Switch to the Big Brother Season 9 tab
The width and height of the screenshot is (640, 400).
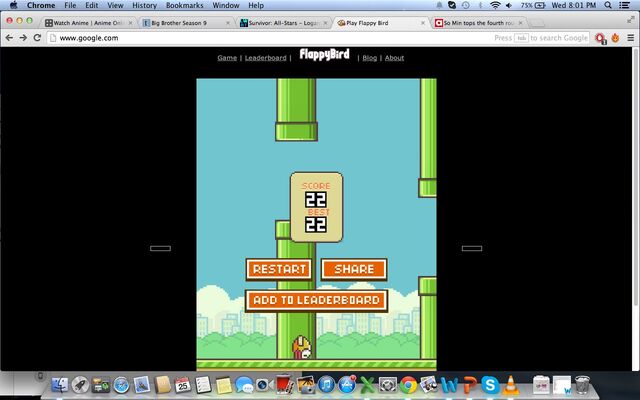[x=186, y=23]
